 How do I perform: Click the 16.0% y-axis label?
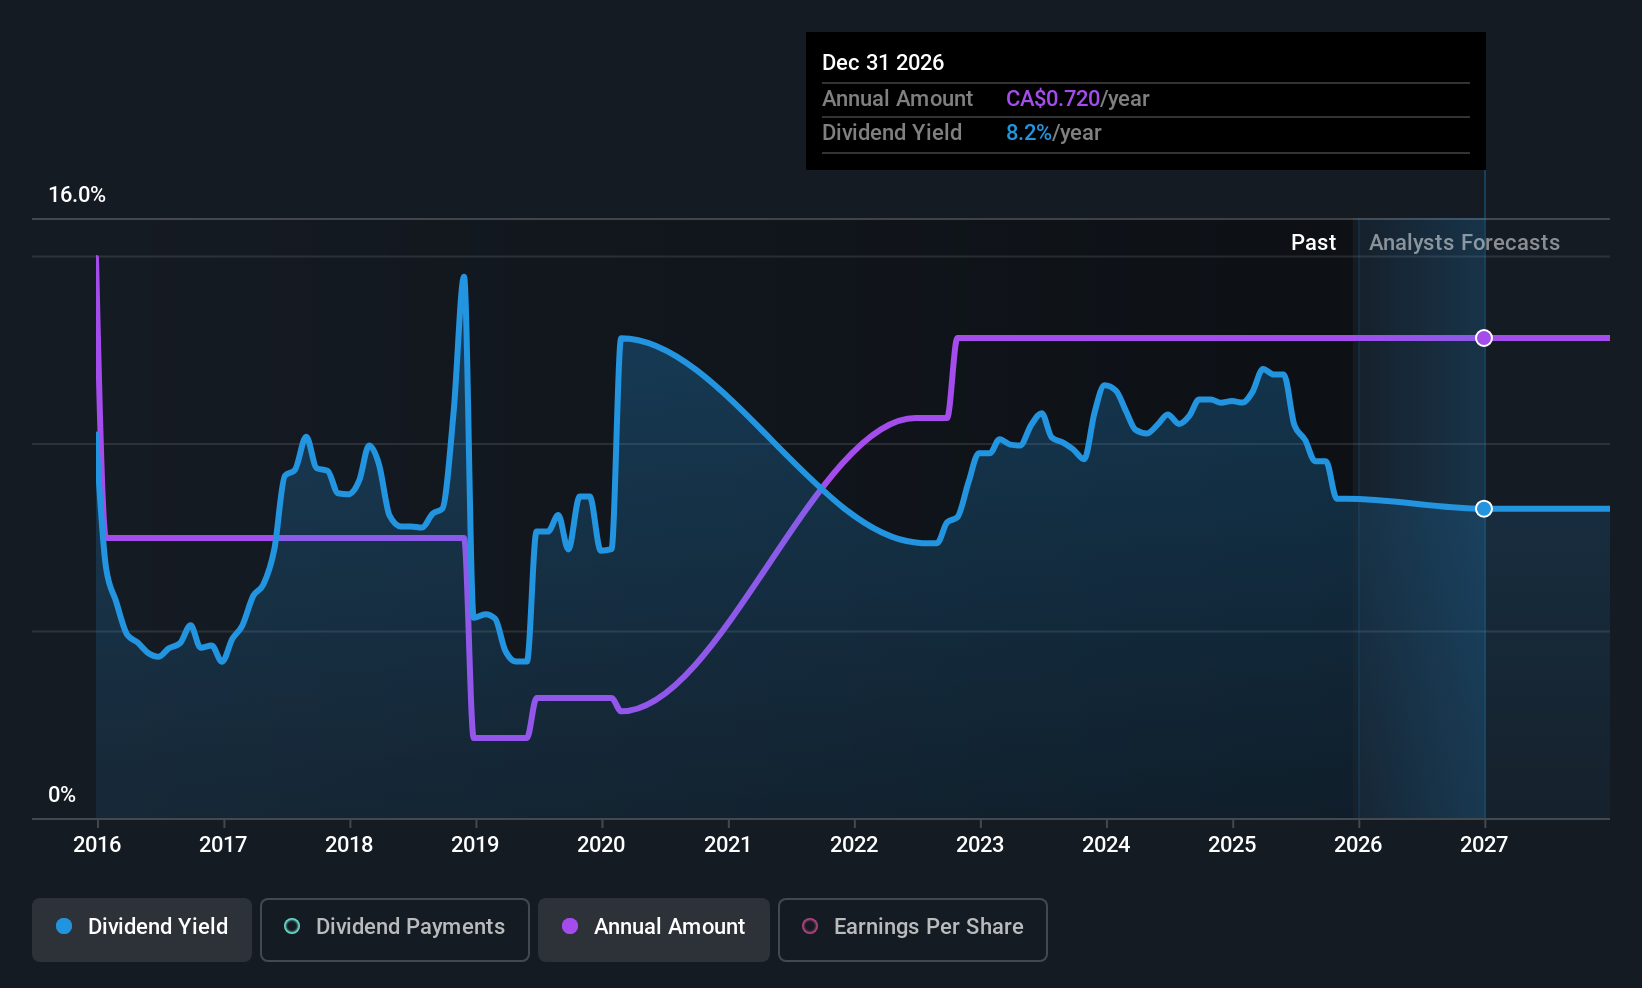click(x=77, y=195)
